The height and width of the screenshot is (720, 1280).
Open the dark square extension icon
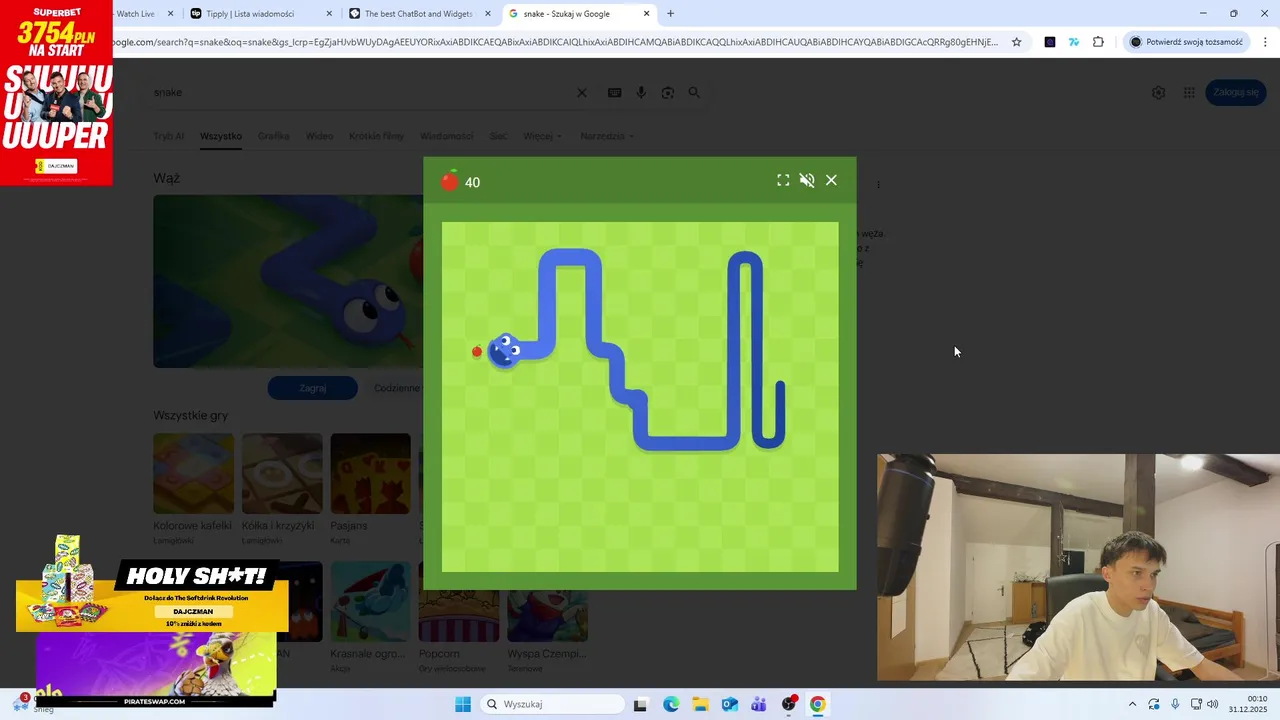1050,42
